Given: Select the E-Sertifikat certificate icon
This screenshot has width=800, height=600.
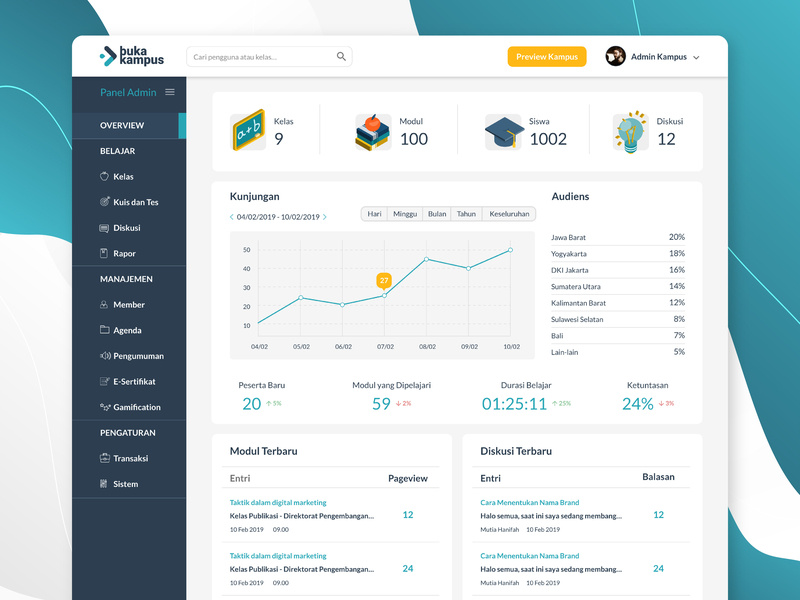Looking at the screenshot, I should [105, 381].
